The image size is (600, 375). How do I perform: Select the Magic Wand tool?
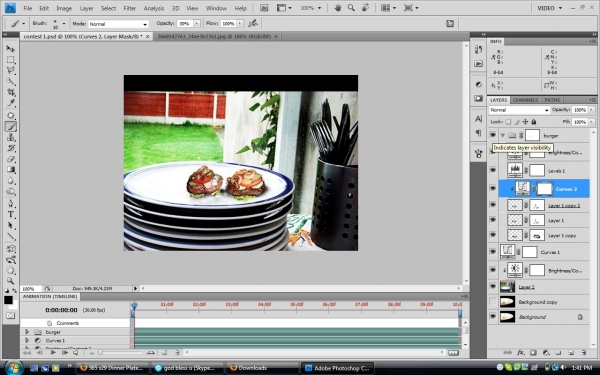point(11,82)
